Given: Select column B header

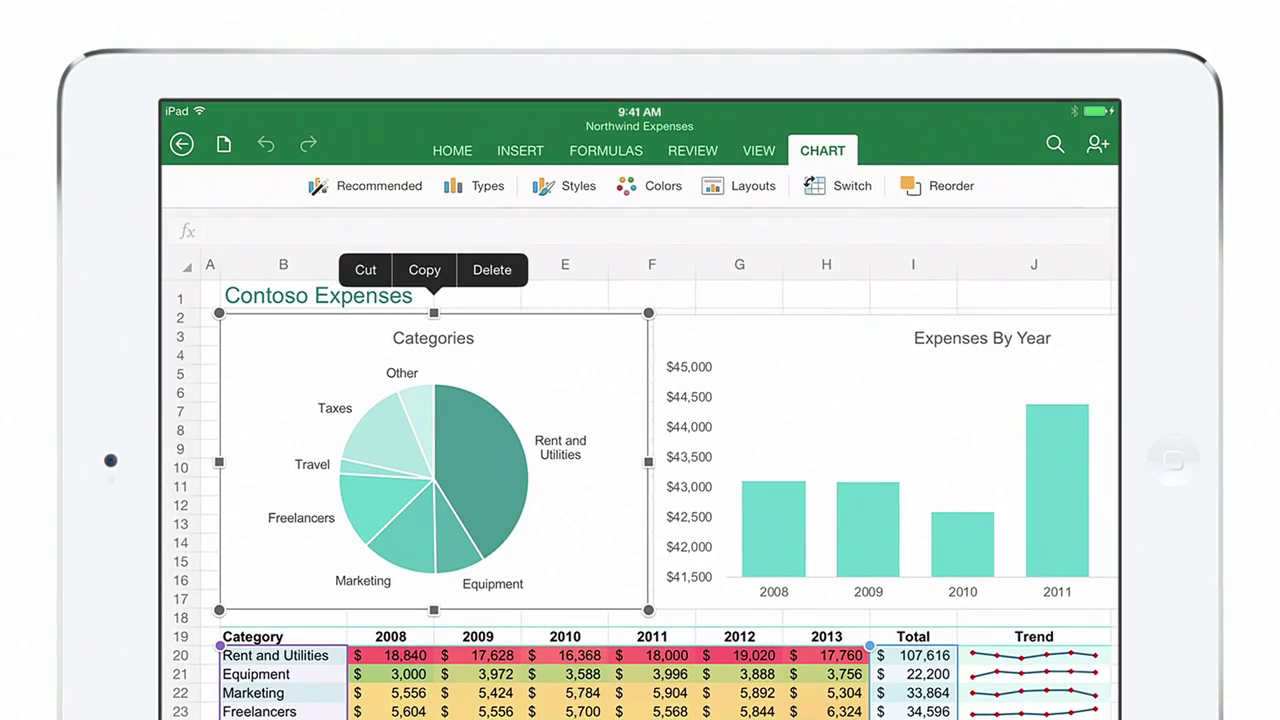Looking at the screenshot, I should click(283, 265).
